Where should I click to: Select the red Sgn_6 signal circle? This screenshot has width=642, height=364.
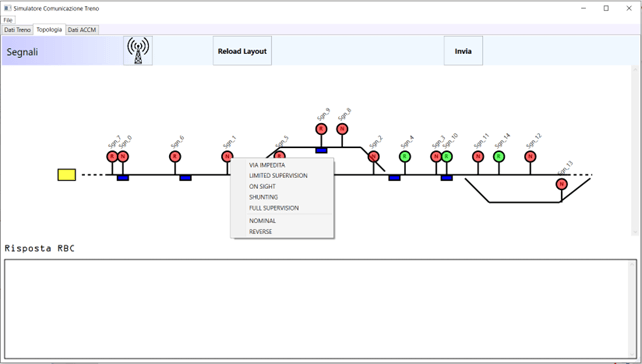(x=175, y=156)
